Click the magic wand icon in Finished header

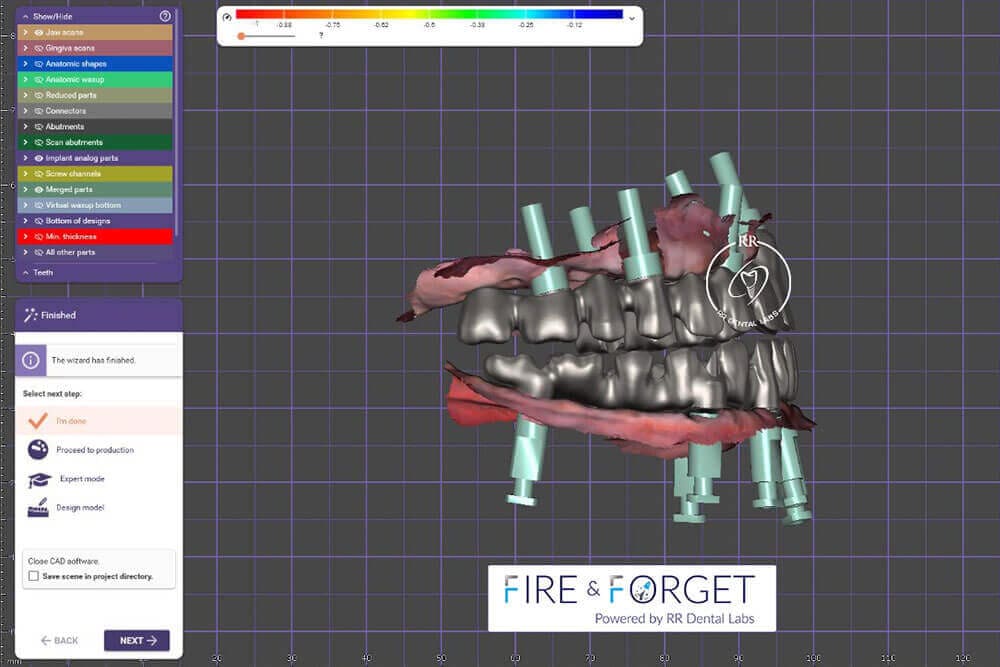(x=30, y=315)
